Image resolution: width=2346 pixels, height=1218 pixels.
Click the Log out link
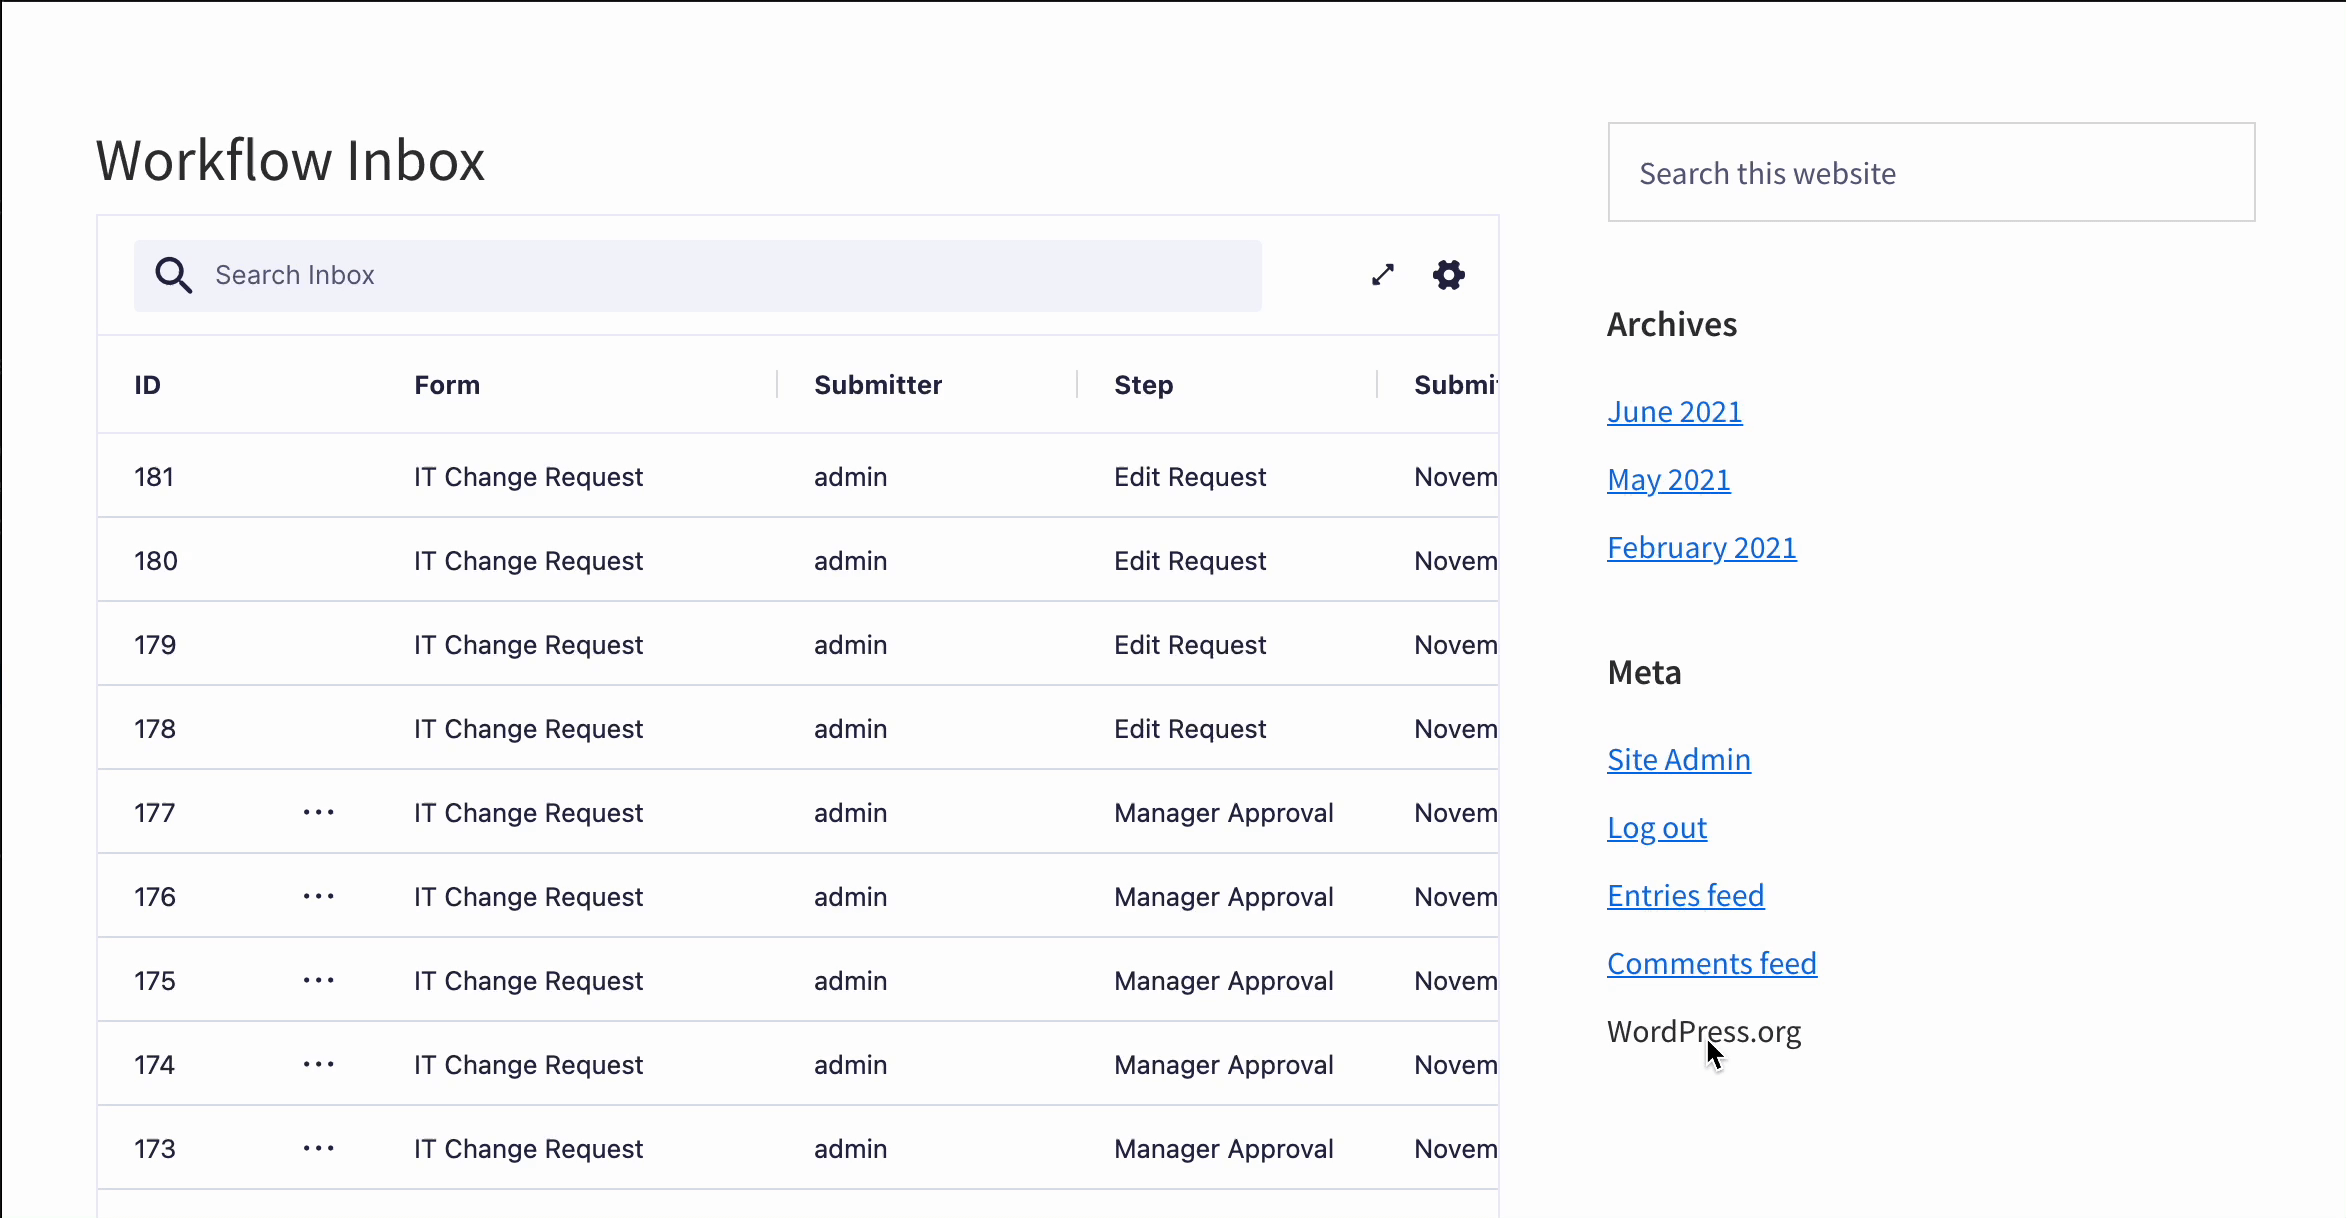click(1656, 828)
